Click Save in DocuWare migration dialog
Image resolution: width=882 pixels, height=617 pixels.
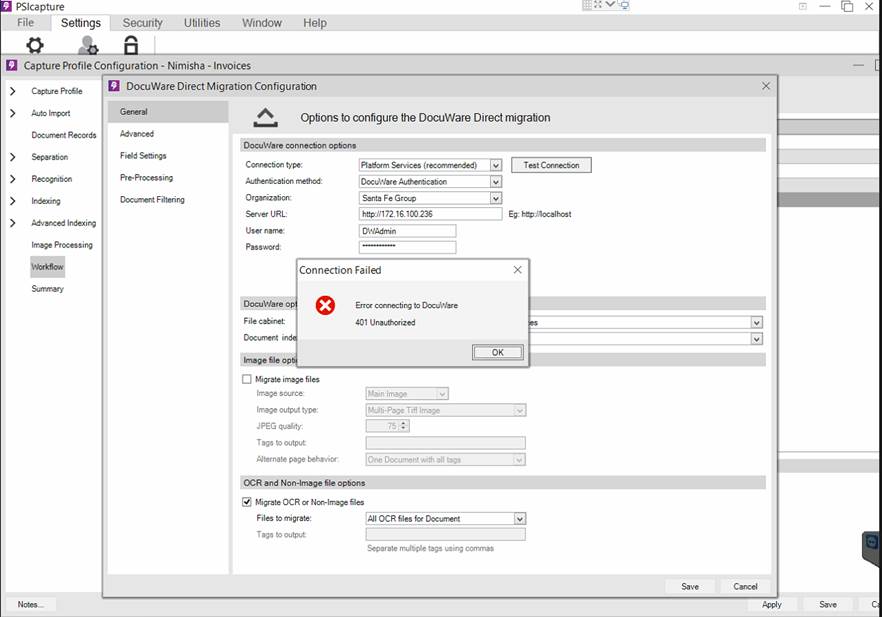tap(690, 586)
